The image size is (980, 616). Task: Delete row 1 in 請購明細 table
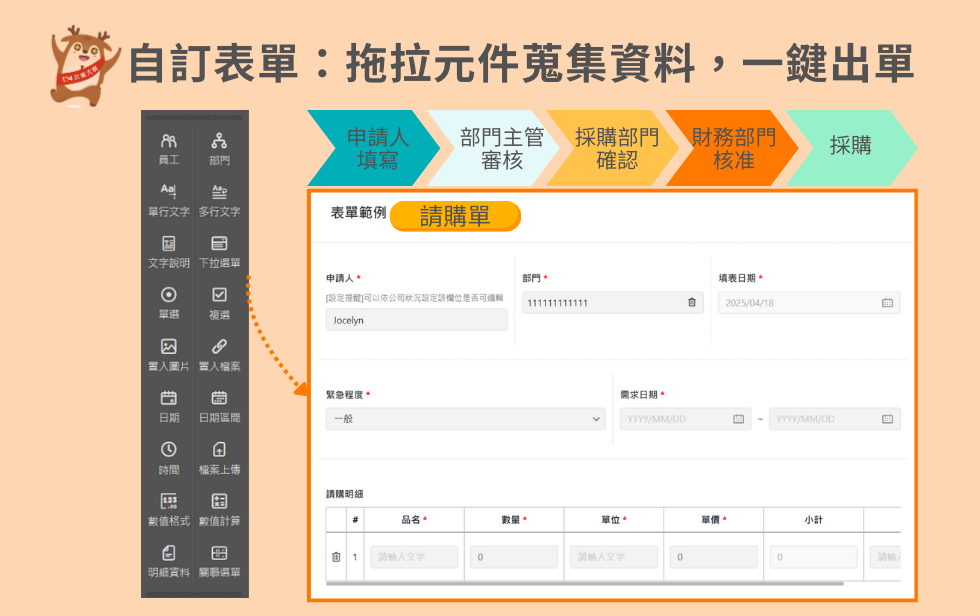click(x=336, y=557)
